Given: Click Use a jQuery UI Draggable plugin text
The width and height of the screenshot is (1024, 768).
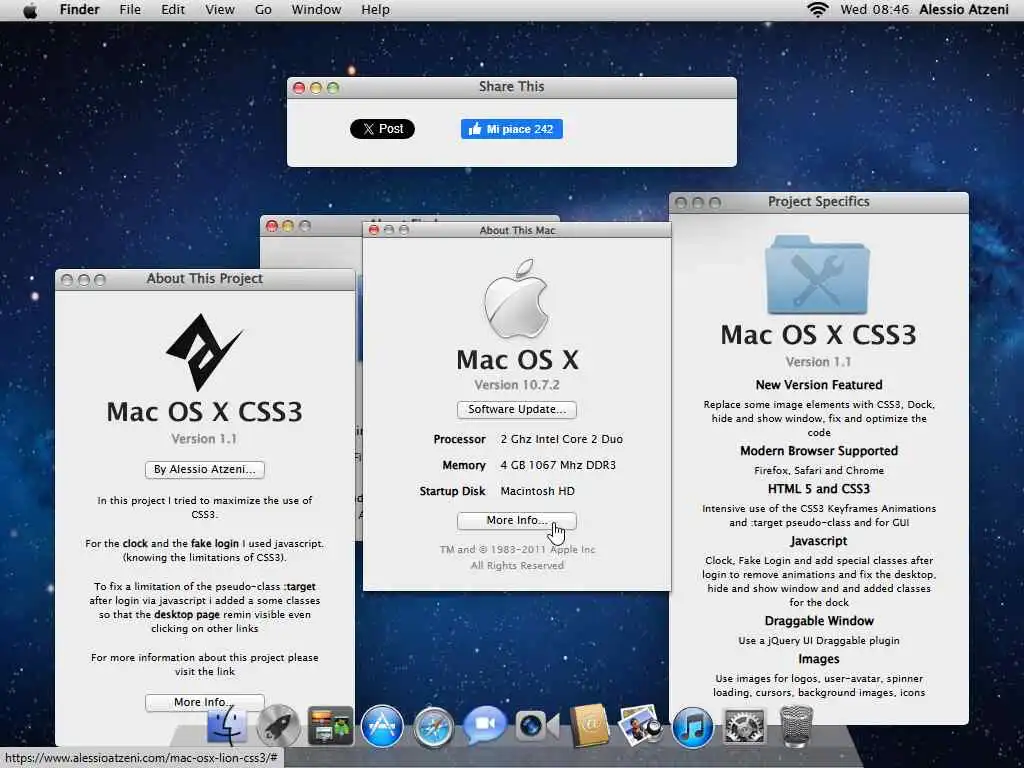Looking at the screenshot, I should pos(818,641).
